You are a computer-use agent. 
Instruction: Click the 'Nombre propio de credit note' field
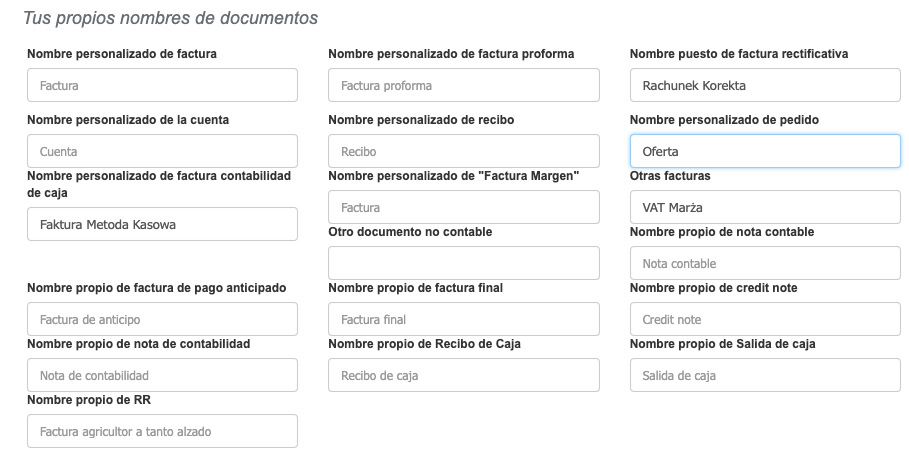(765, 319)
